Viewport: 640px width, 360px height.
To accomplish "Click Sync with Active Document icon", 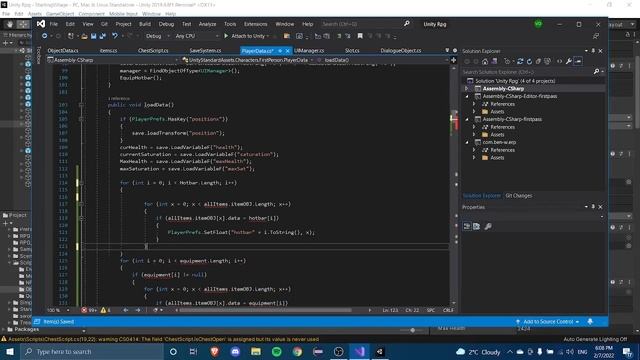I will [x=520, y=62].
